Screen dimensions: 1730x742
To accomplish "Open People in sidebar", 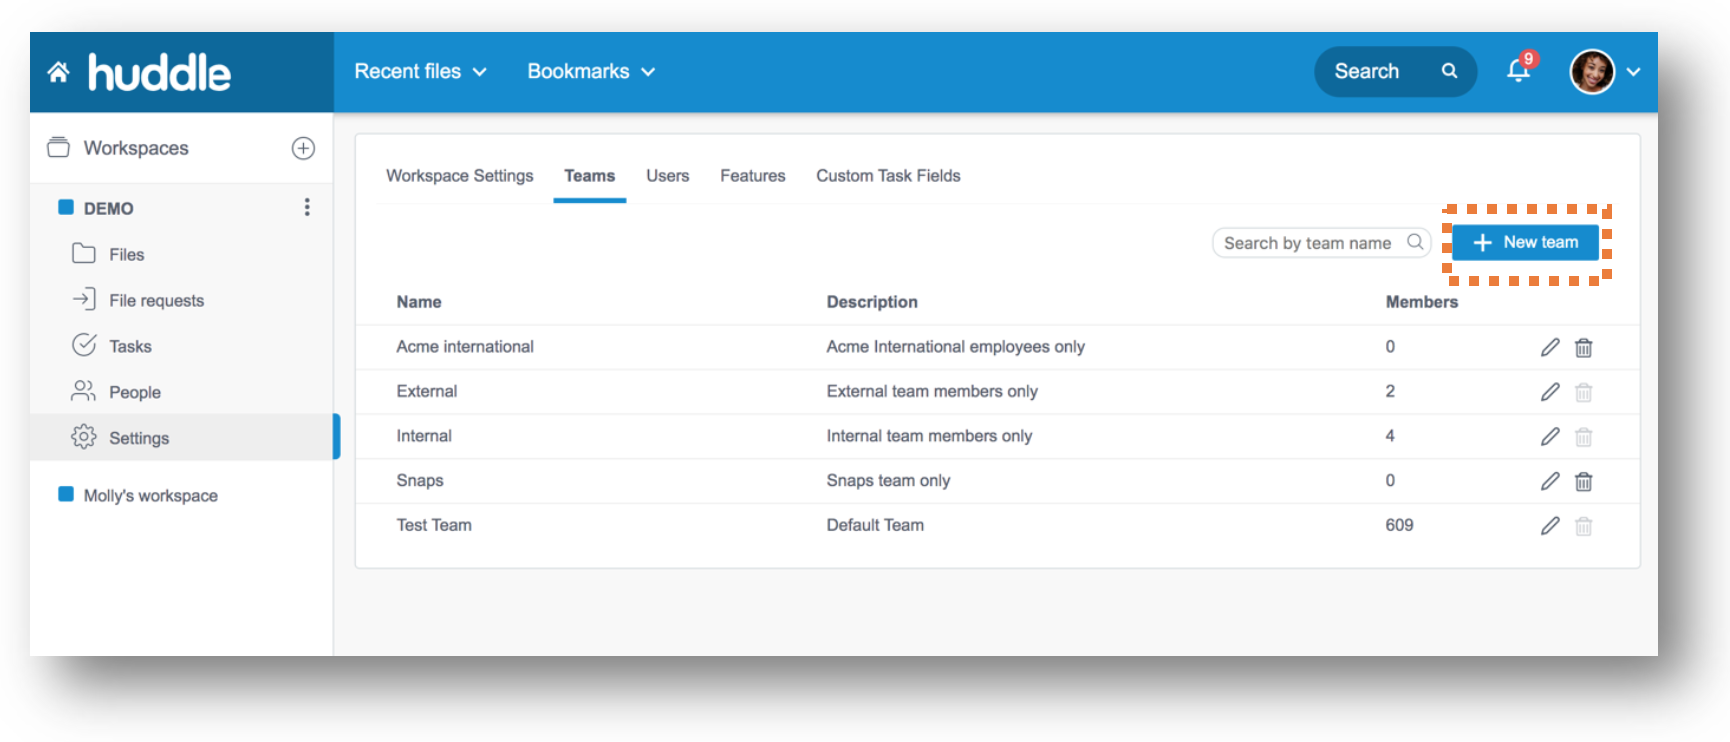I will coord(134,392).
